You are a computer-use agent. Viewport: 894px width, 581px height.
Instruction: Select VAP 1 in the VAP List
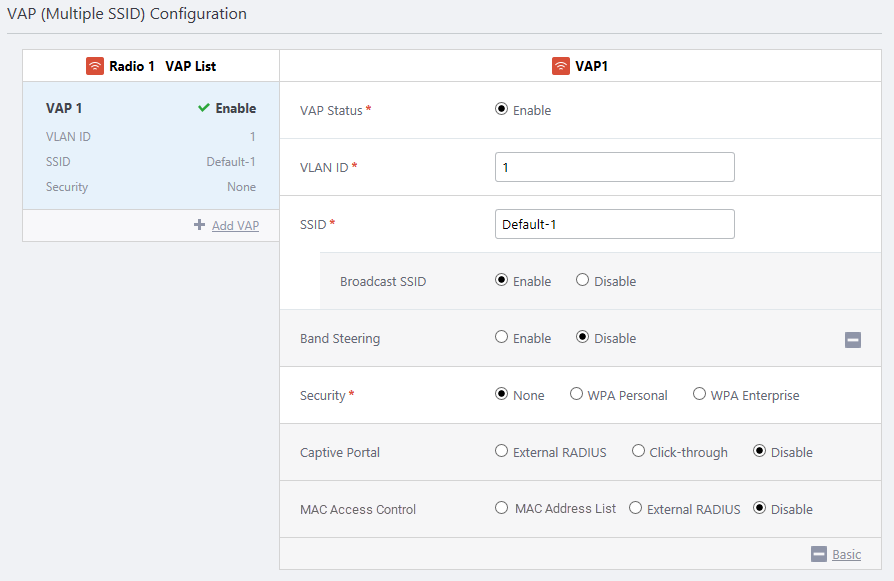64,108
